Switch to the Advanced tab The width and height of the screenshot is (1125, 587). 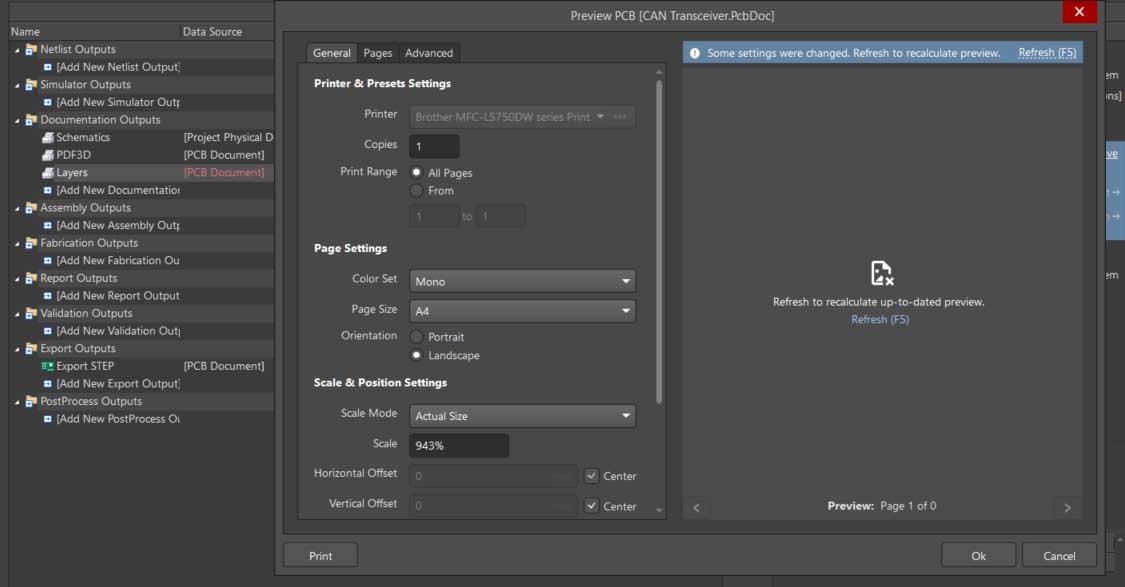tap(429, 53)
